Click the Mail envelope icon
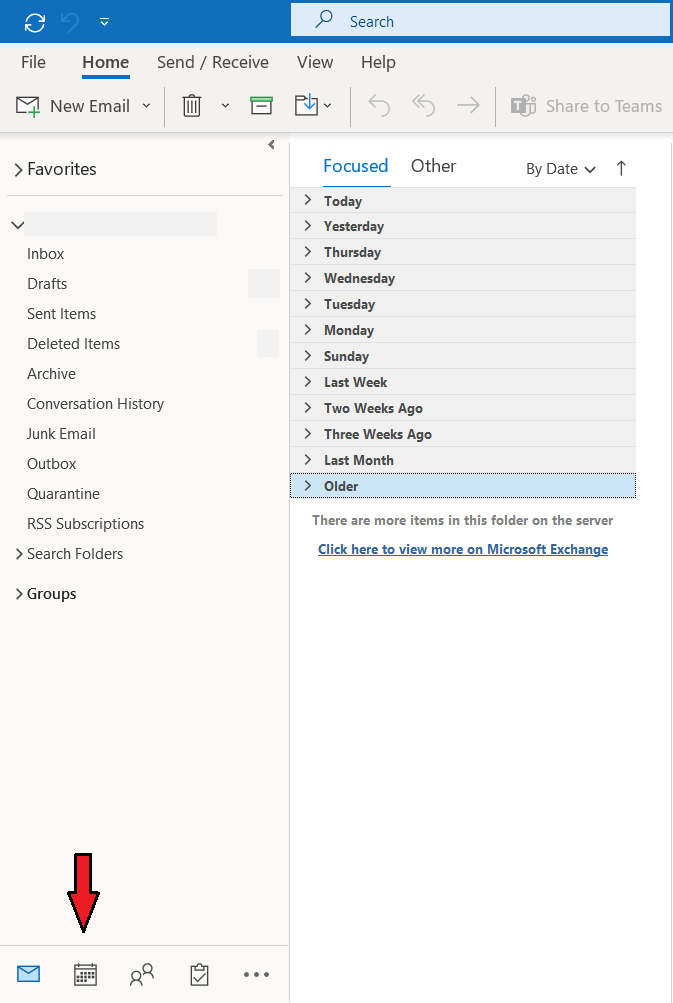Screen dimensions: 673x1003 click(x=29, y=974)
